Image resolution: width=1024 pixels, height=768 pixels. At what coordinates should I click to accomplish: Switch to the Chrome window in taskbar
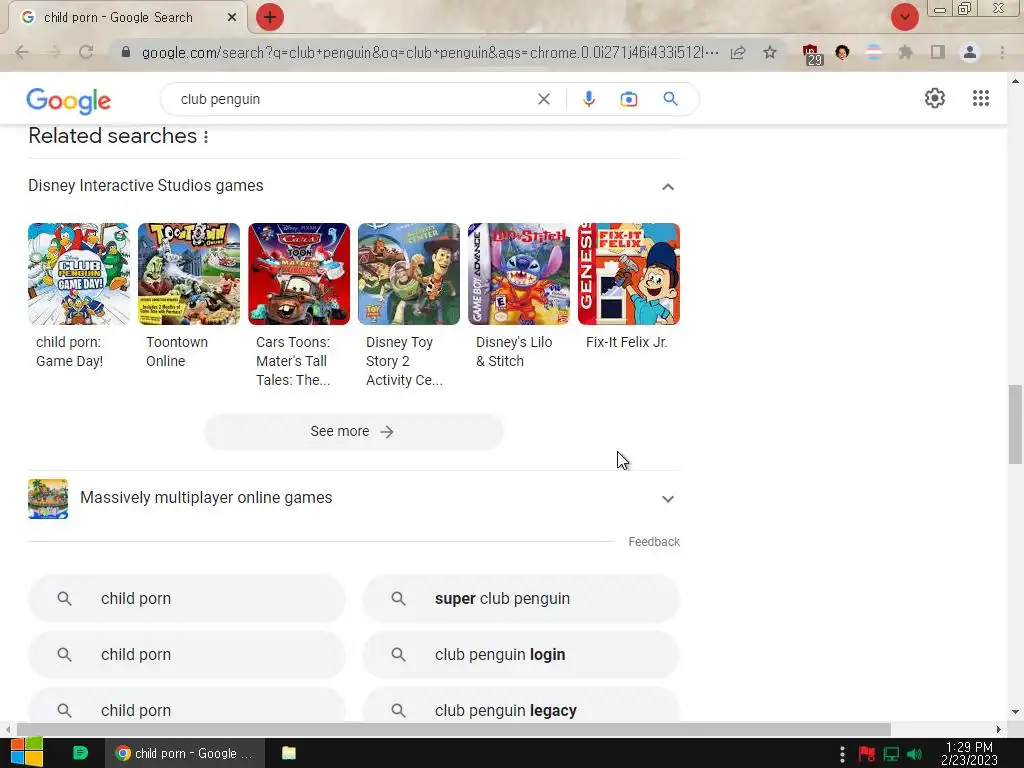click(185, 753)
